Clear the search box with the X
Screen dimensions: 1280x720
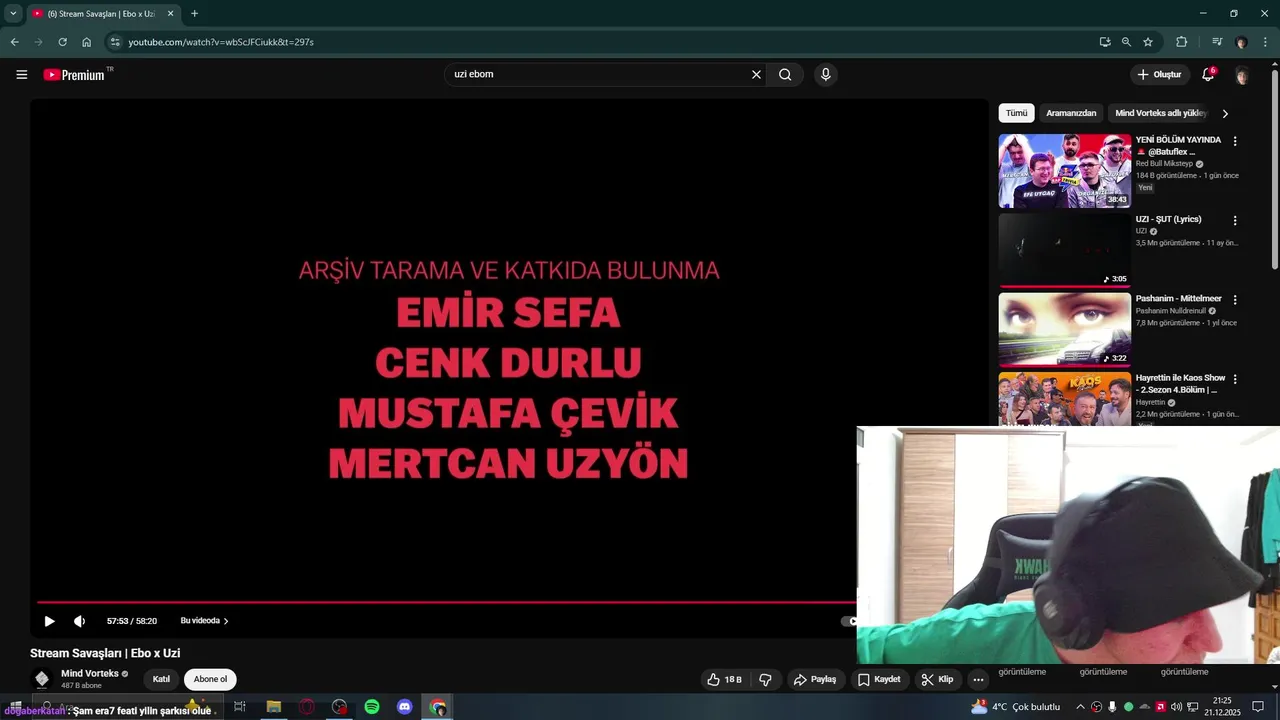coord(756,74)
